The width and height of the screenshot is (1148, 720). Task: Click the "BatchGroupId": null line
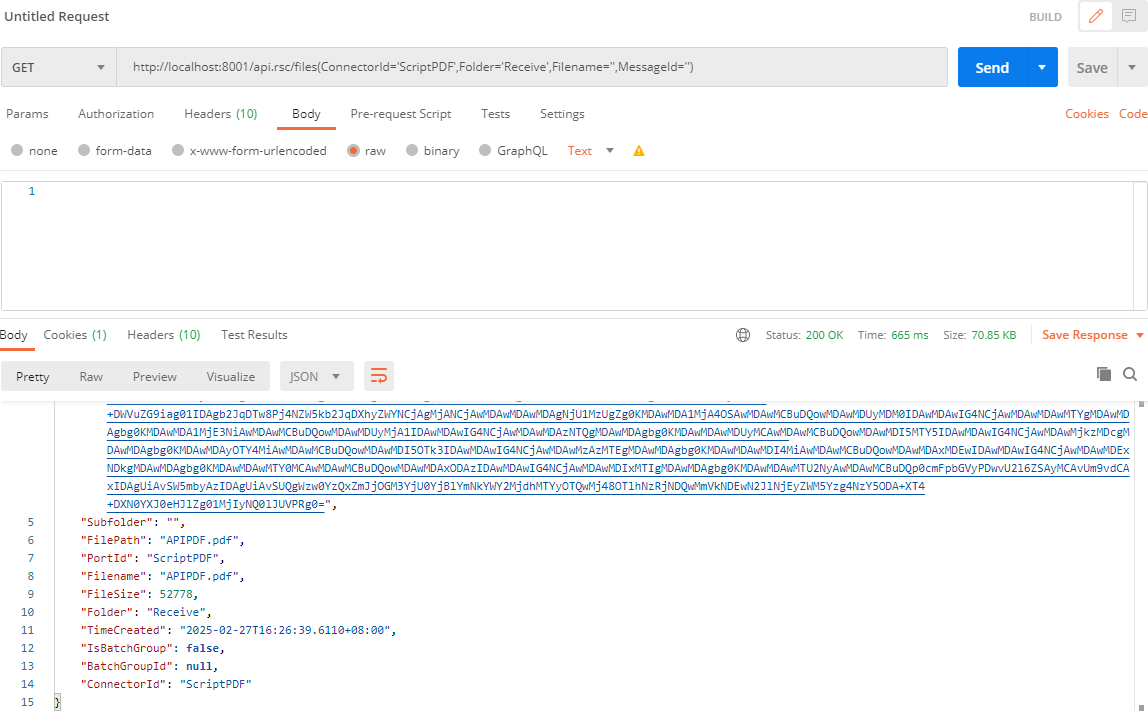149,666
